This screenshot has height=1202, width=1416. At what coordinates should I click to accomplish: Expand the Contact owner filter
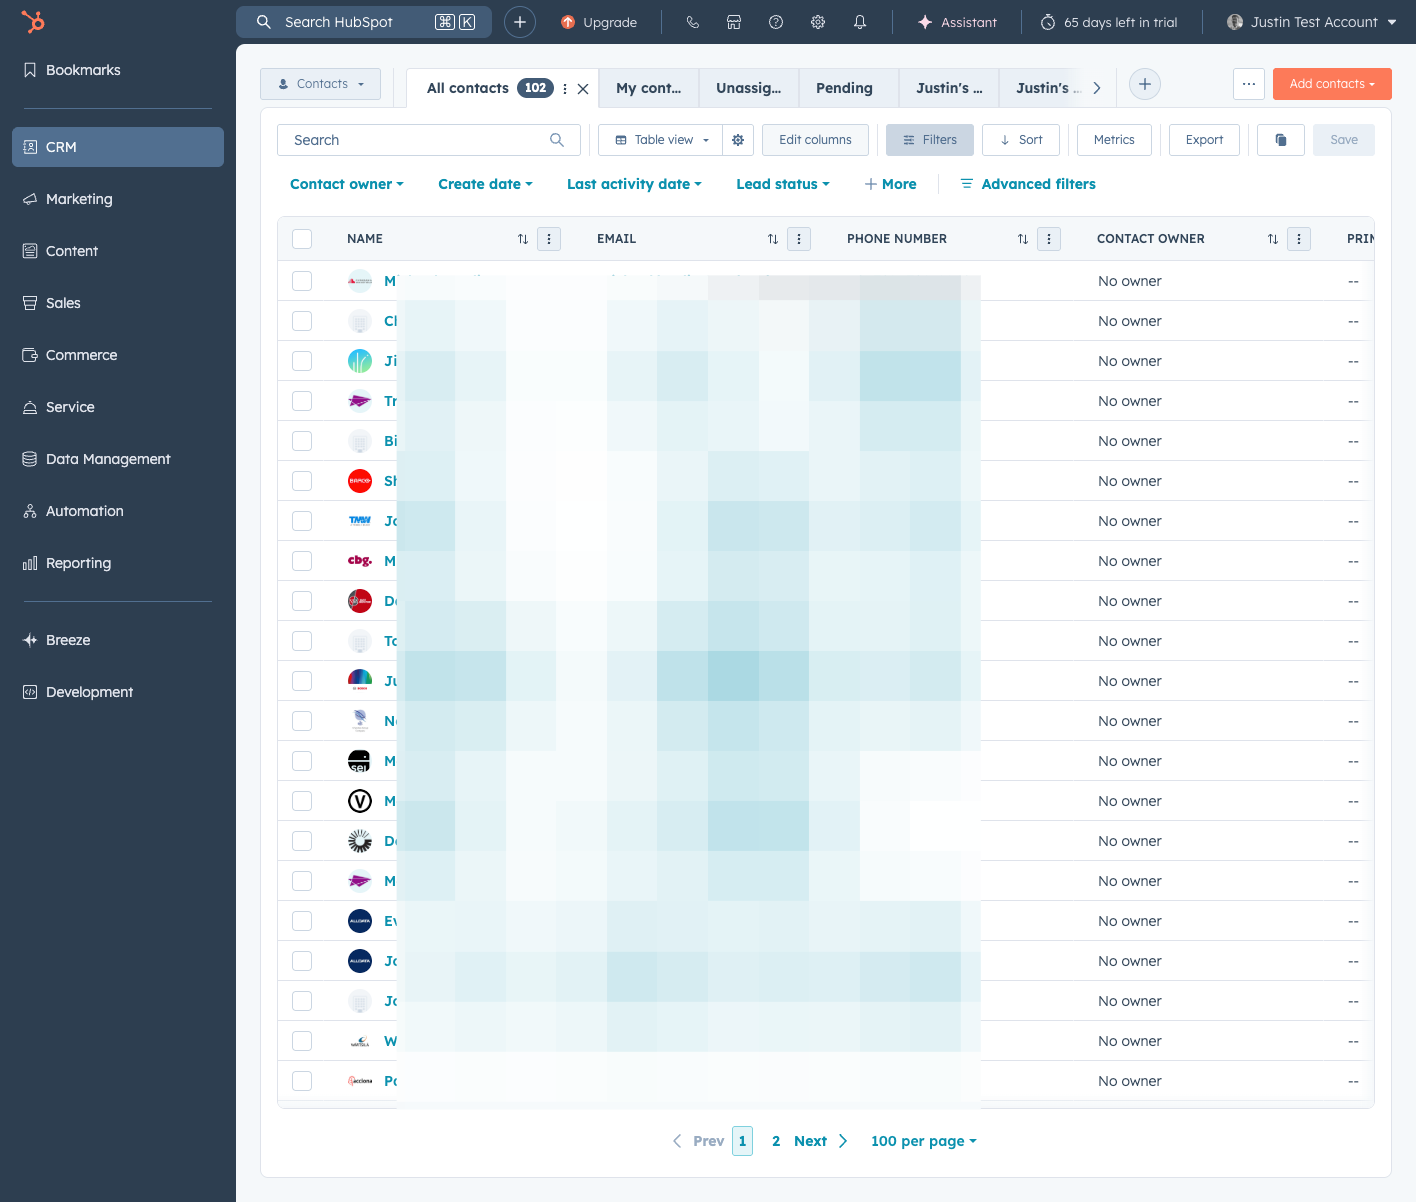347,184
